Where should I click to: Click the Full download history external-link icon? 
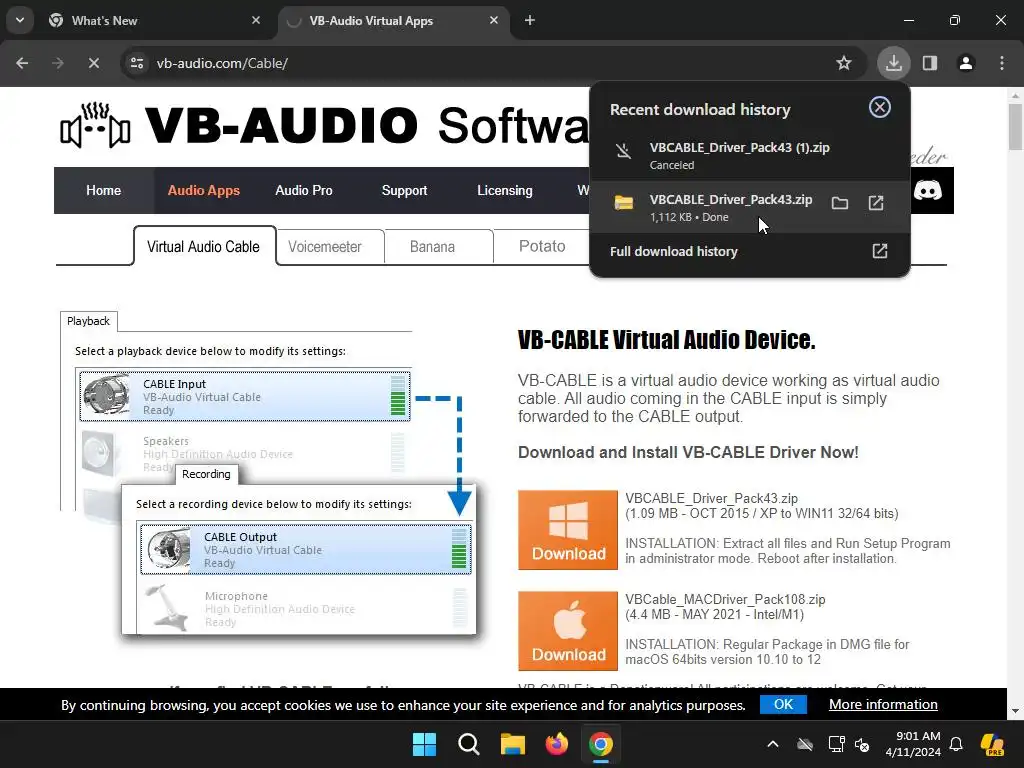(x=880, y=251)
